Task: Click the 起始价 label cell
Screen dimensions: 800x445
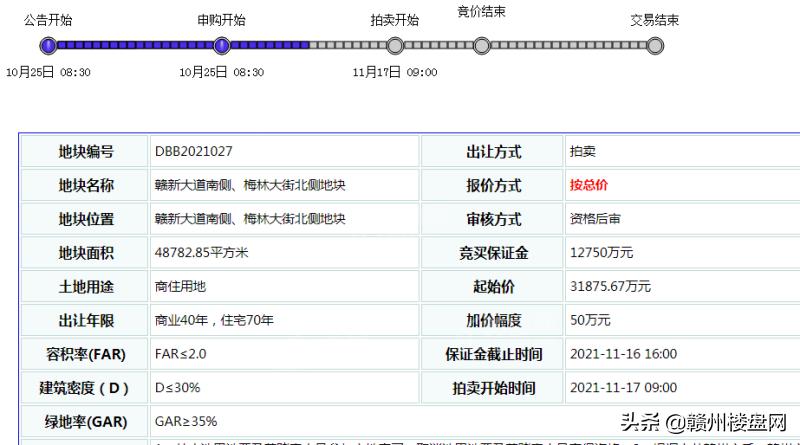Action: [x=492, y=286]
